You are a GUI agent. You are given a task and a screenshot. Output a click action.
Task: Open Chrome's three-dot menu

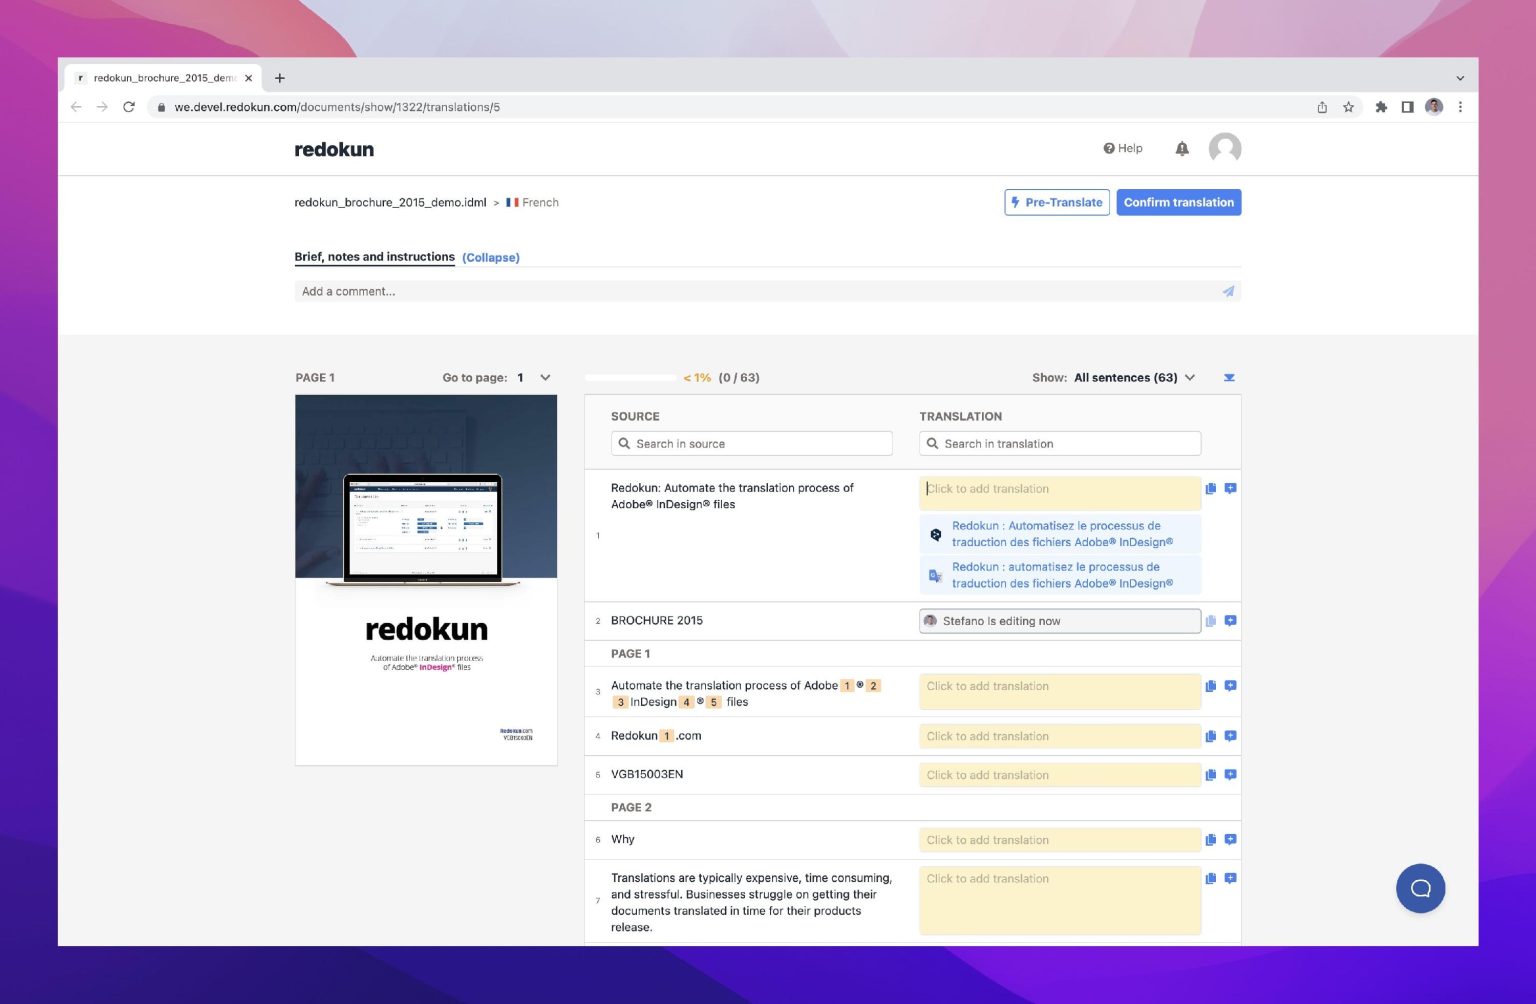coord(1461,107)
